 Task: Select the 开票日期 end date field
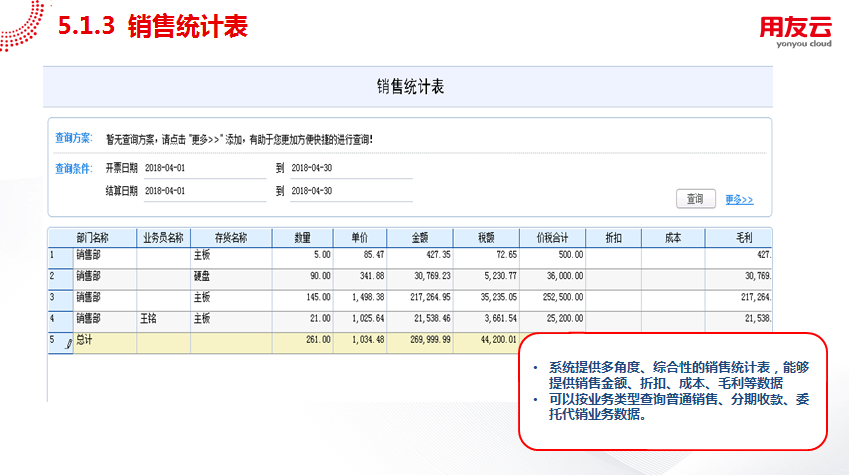point(351,168)
